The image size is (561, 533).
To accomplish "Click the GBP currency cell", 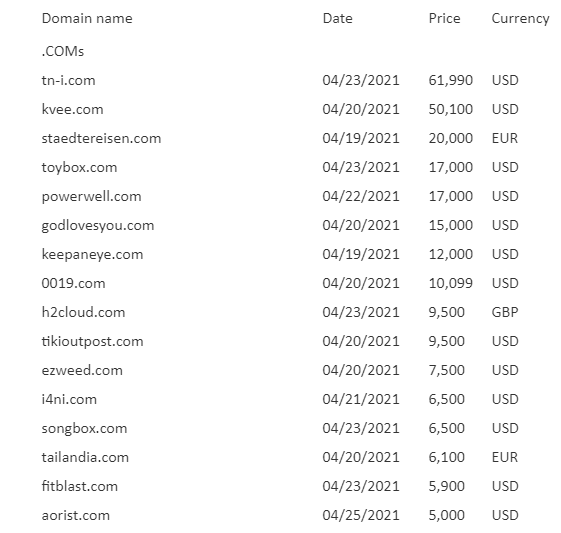I will pyautogui.click(x=505, y=312).
